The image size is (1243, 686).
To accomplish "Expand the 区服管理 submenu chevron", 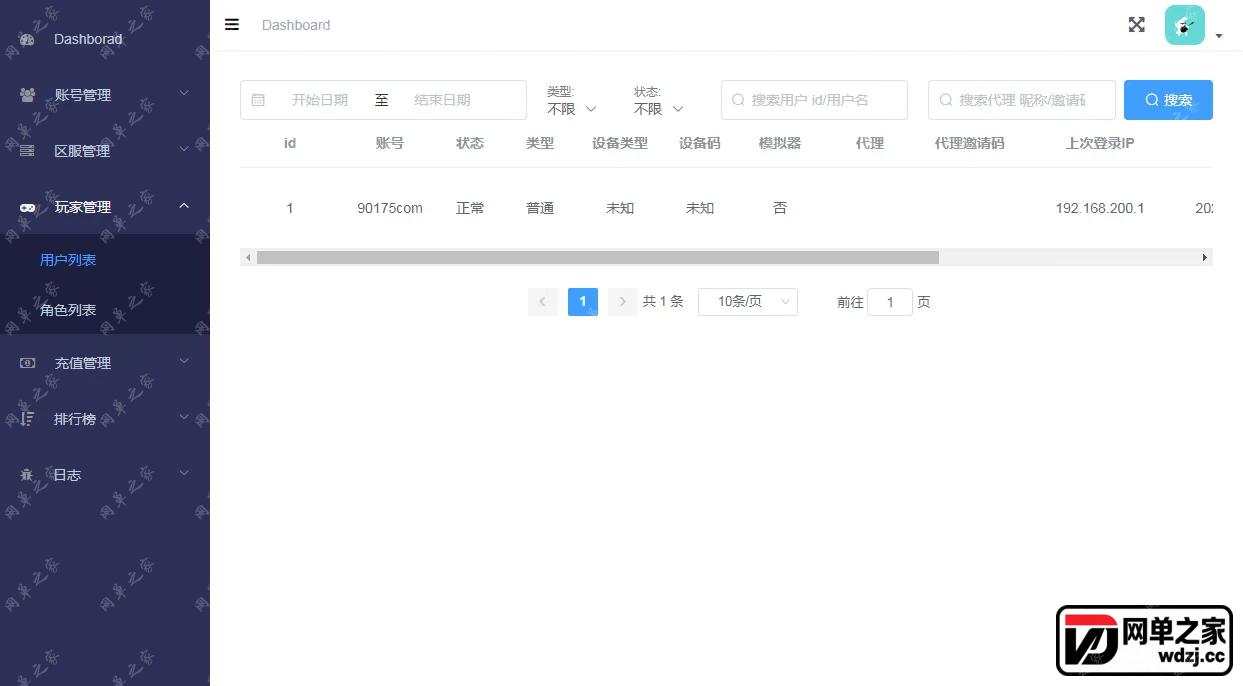I will pyautogui.click(x=184, y=150).
